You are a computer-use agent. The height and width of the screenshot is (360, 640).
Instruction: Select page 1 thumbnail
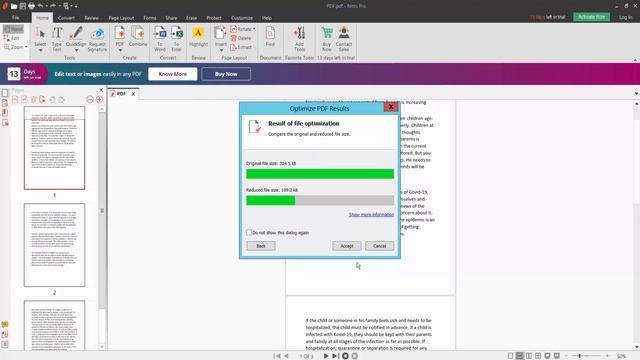54,148
